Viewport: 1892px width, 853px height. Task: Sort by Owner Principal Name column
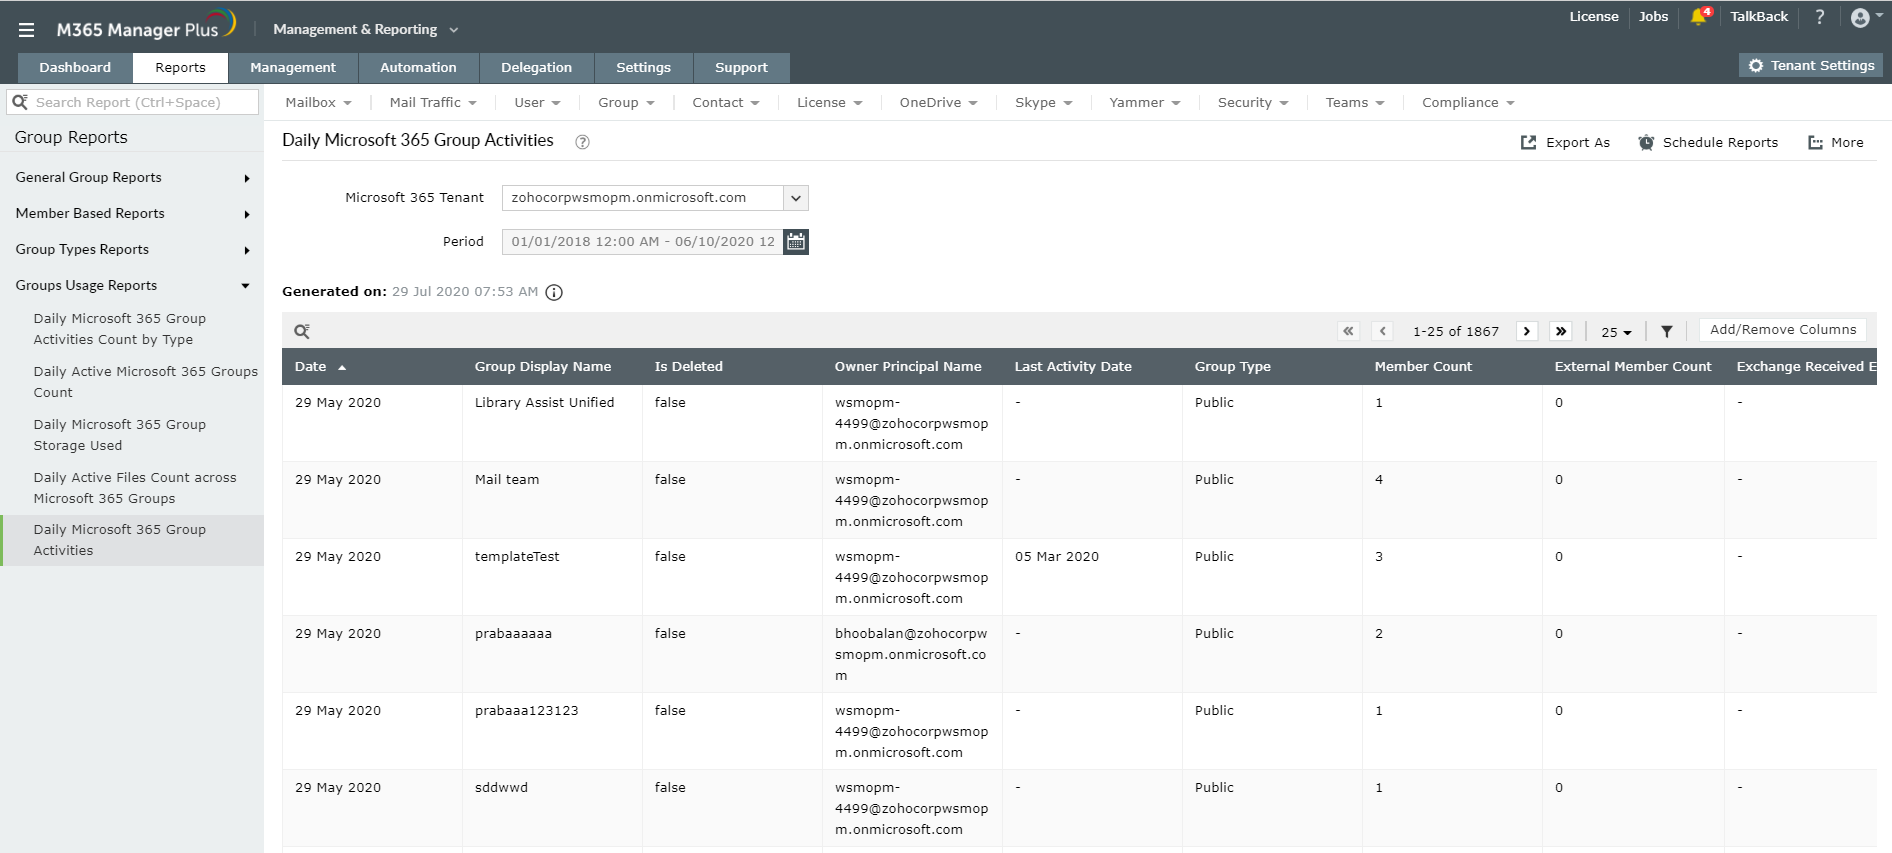coord(908,367)
